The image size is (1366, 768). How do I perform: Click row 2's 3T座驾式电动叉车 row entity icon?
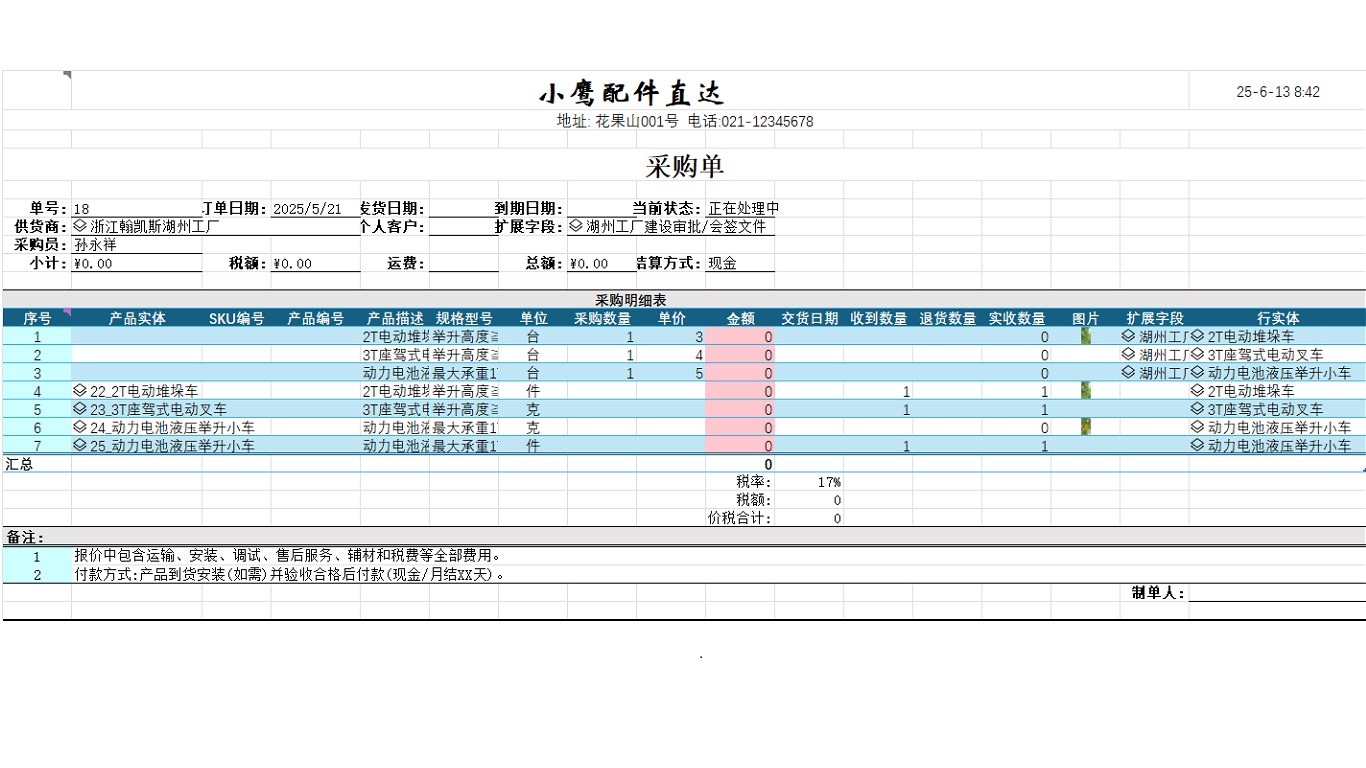pyautogui.click(x=1198, y=355)
